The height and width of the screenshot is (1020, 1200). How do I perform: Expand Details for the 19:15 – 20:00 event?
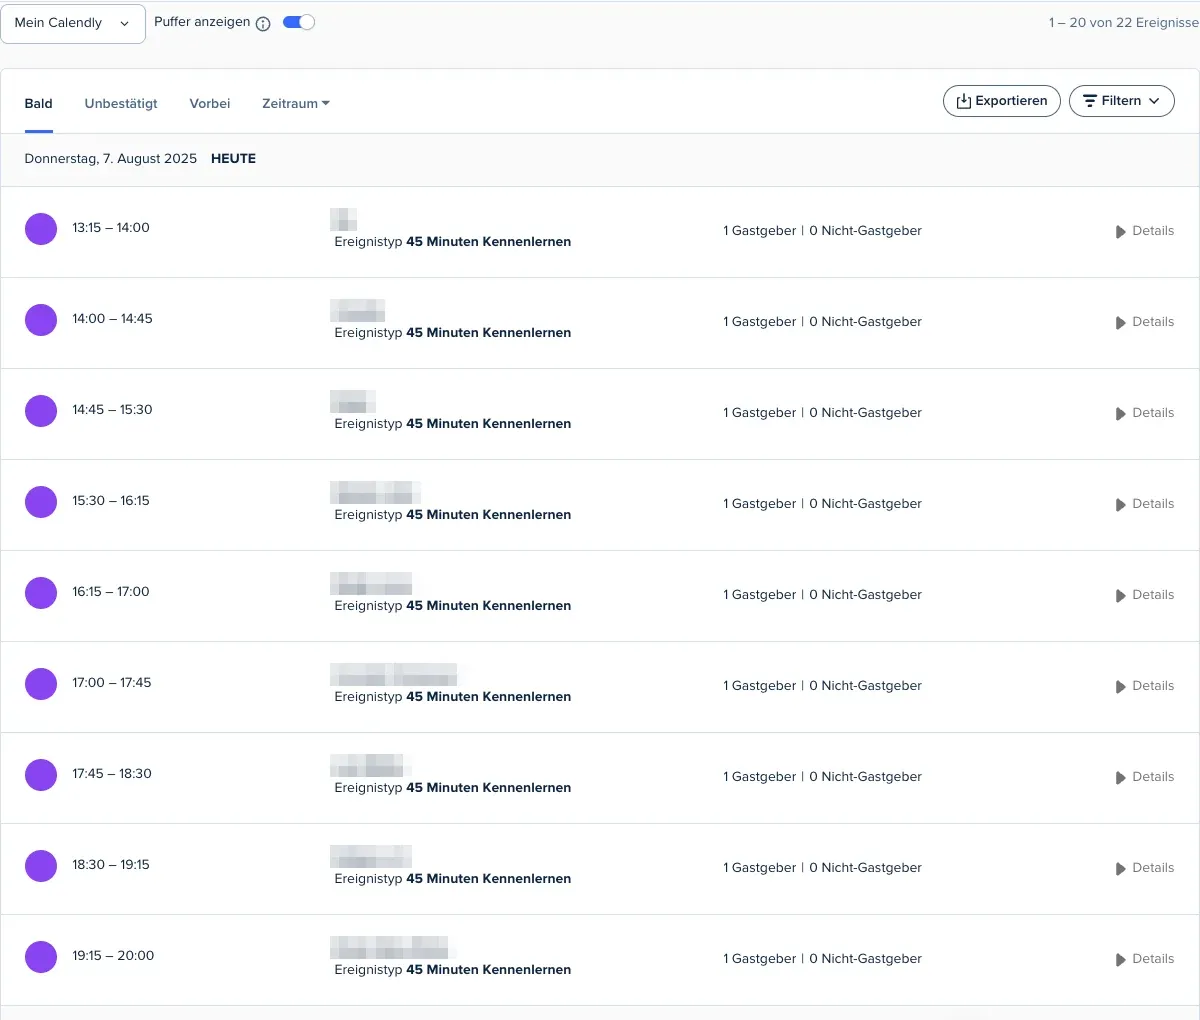click(x=1145, y=959)
